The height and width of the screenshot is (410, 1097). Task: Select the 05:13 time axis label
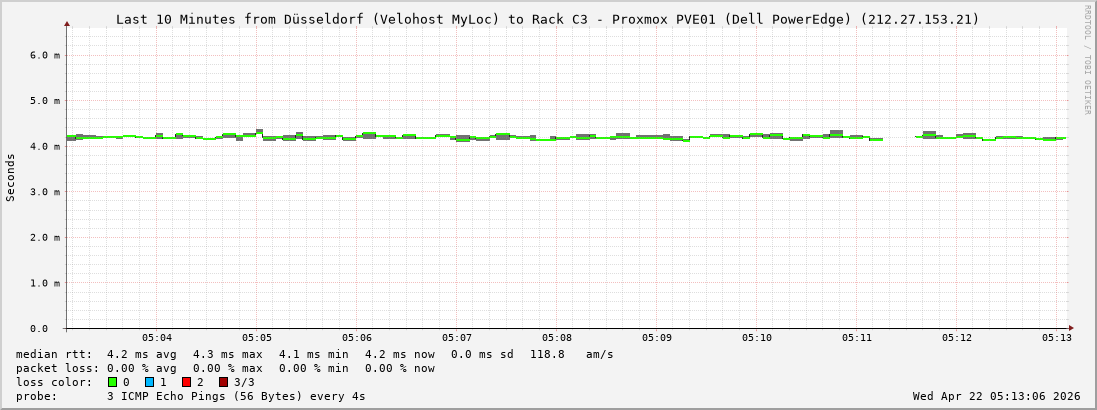[1057, 338]
